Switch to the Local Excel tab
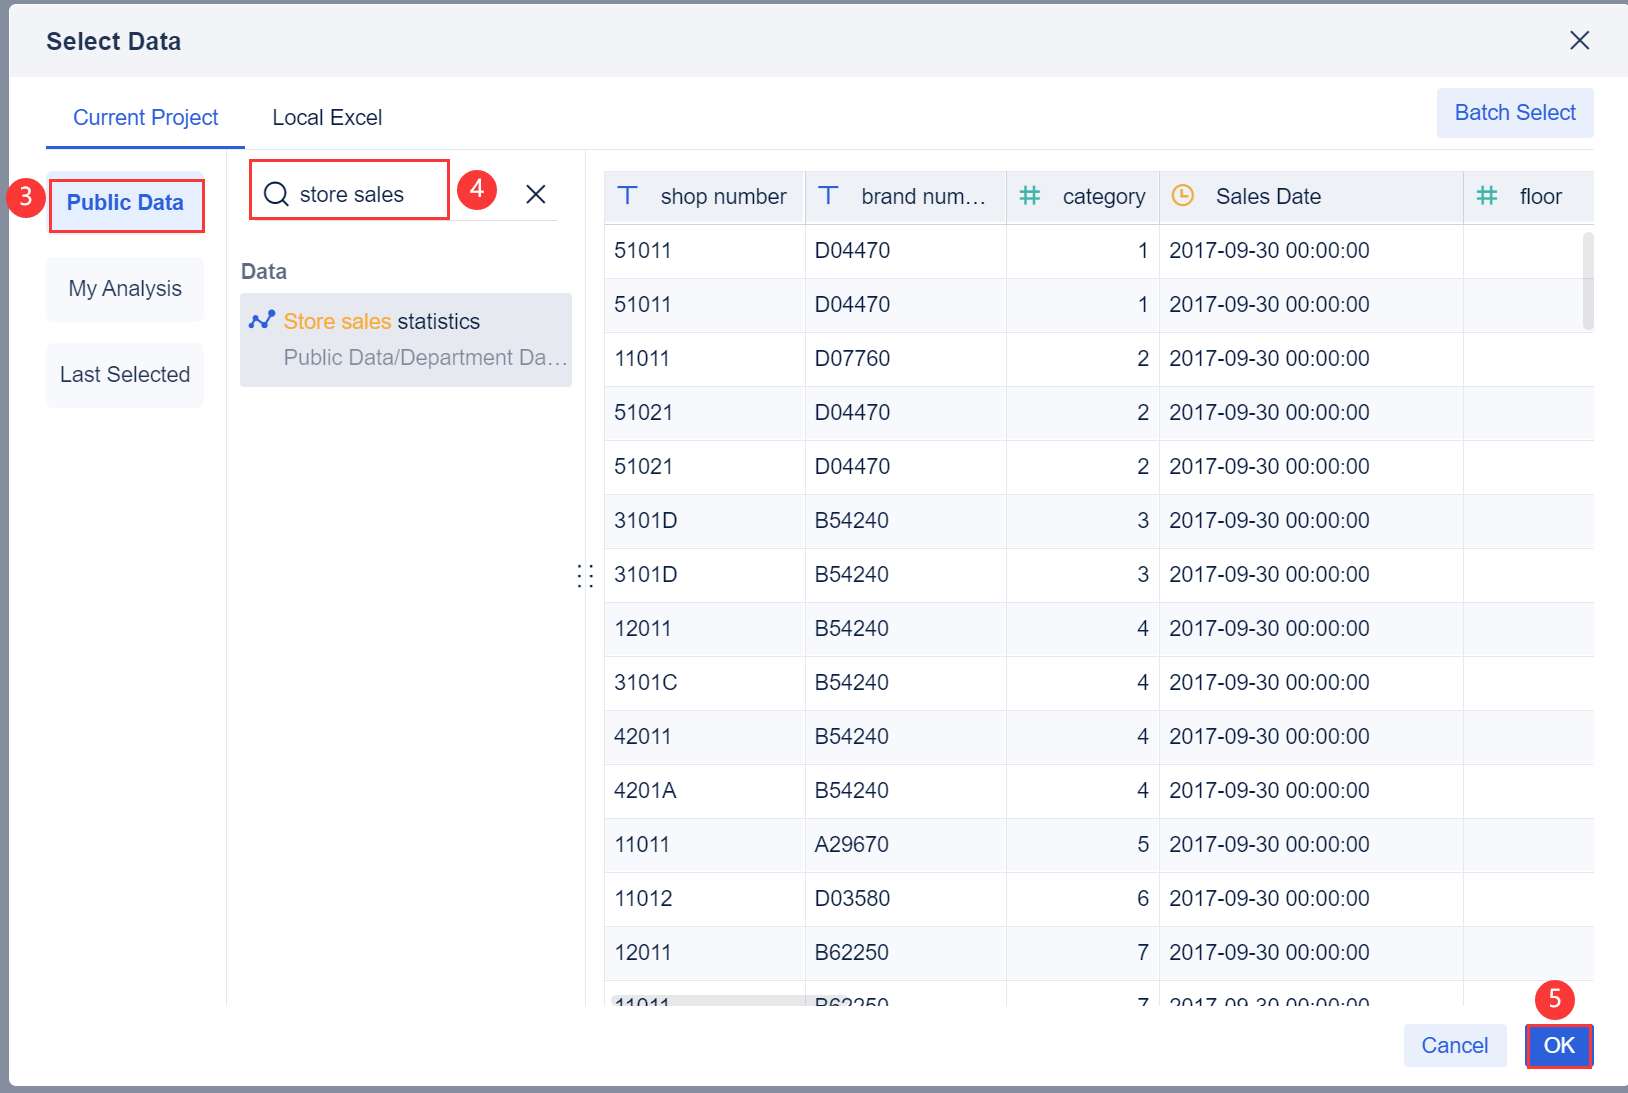The image size is (1628, 1093). click(326, 117)
